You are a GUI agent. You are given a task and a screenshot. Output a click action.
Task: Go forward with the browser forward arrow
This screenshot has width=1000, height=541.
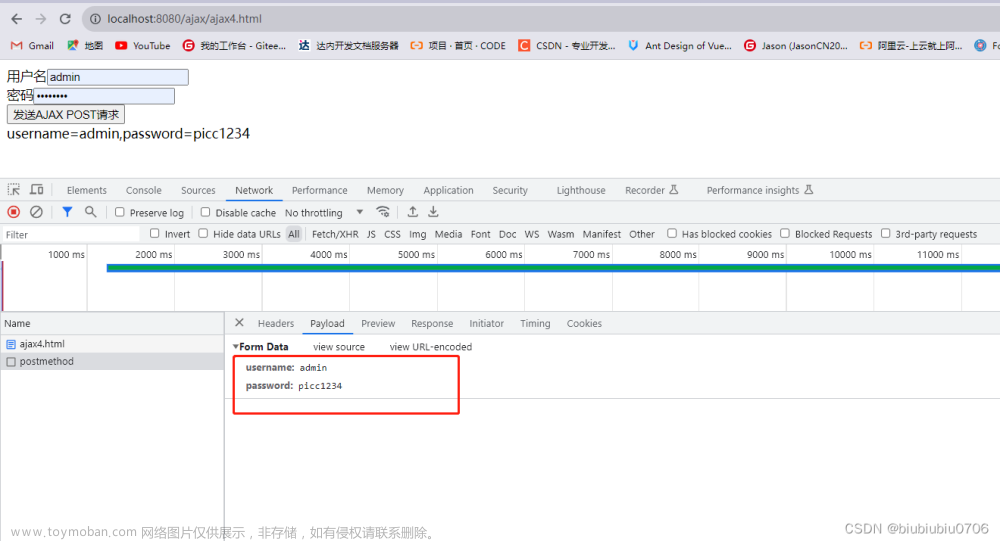tap(41, 19)
